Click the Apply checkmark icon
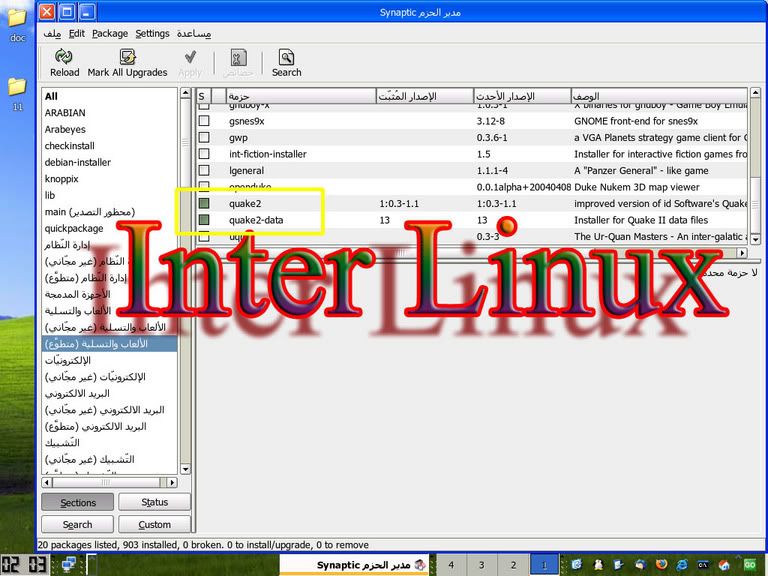Image resolution: width=768 pixels, height=576 pixels. (x=190, y=57)
